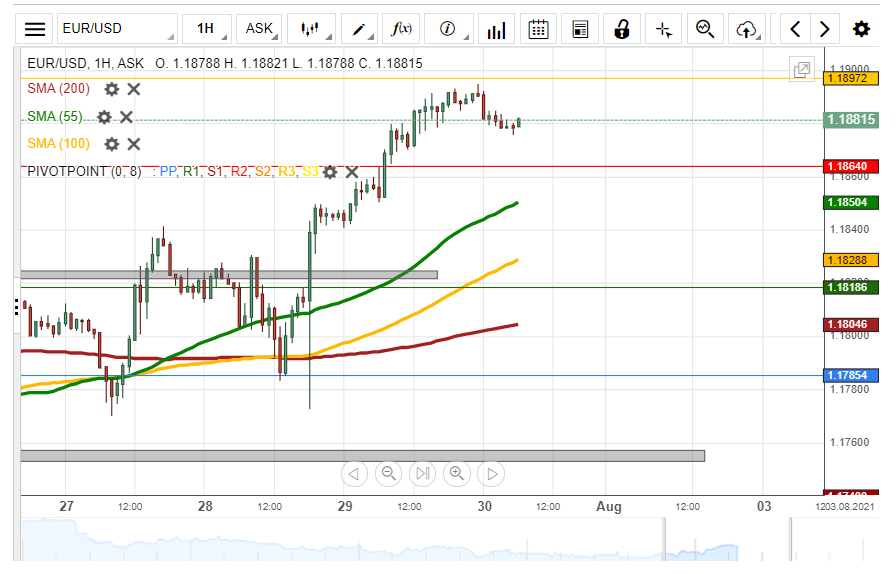Viewport: 896px width, 574px height.
Task: Click the left navigator range handle
Action: [665, 540]
